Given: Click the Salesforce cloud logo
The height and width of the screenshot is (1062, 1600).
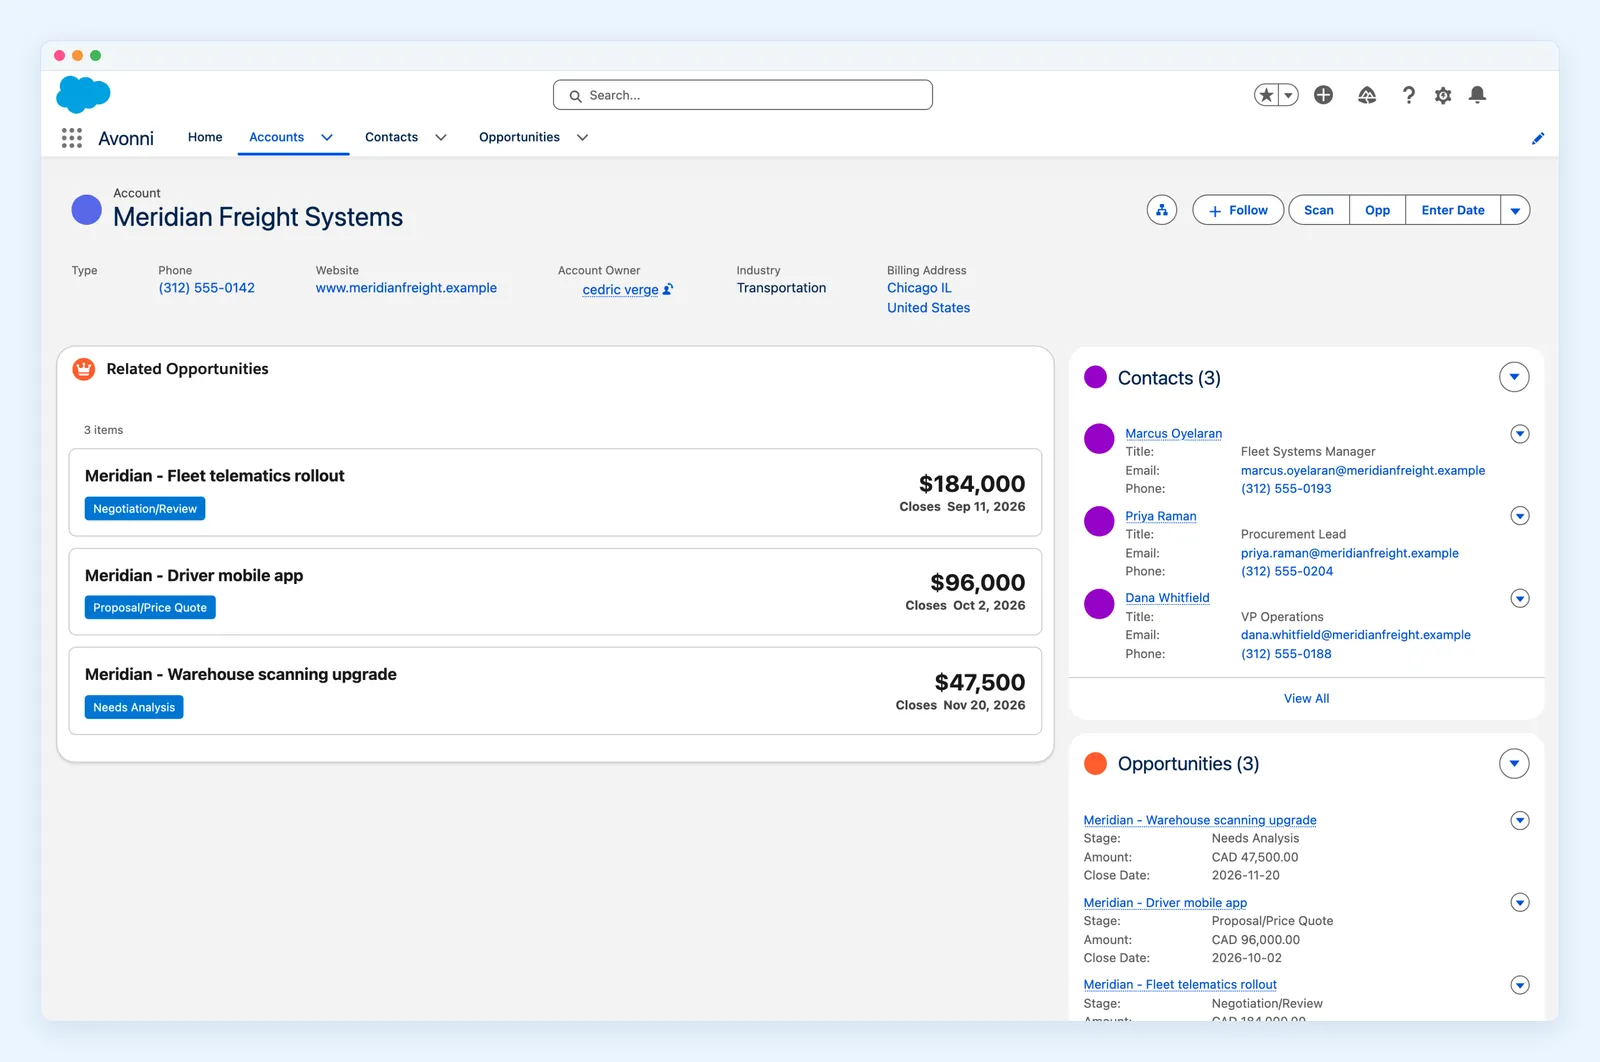Looking at the screenshot, I should 83,95.
